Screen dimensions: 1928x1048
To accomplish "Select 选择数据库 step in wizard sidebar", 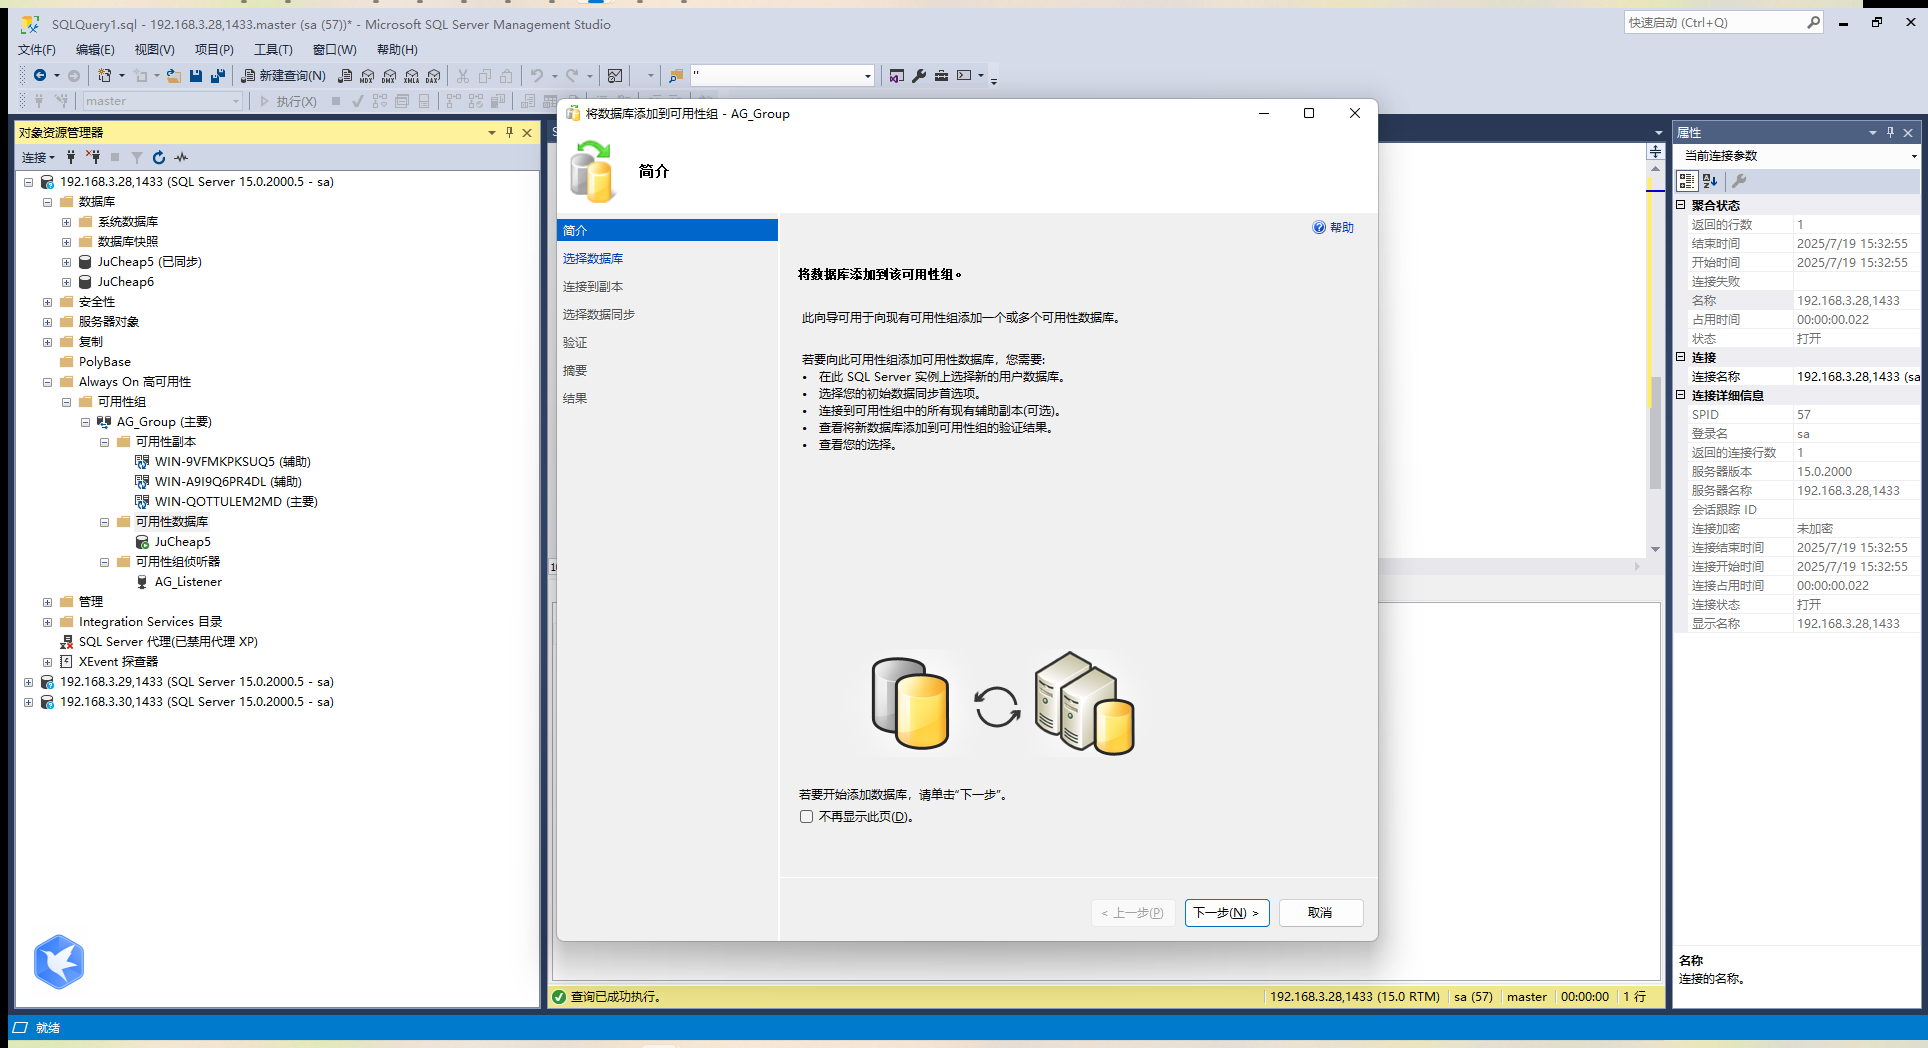I will coord(593,259).
